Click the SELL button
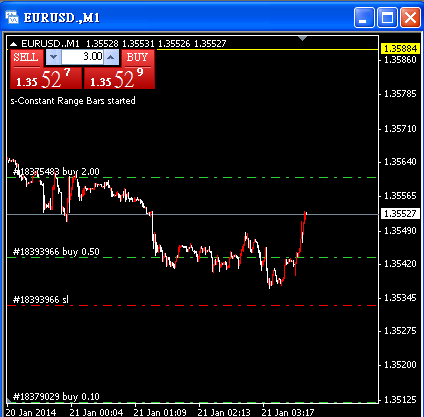The width and height of the screenshot is (424, 417). (27, 58)
